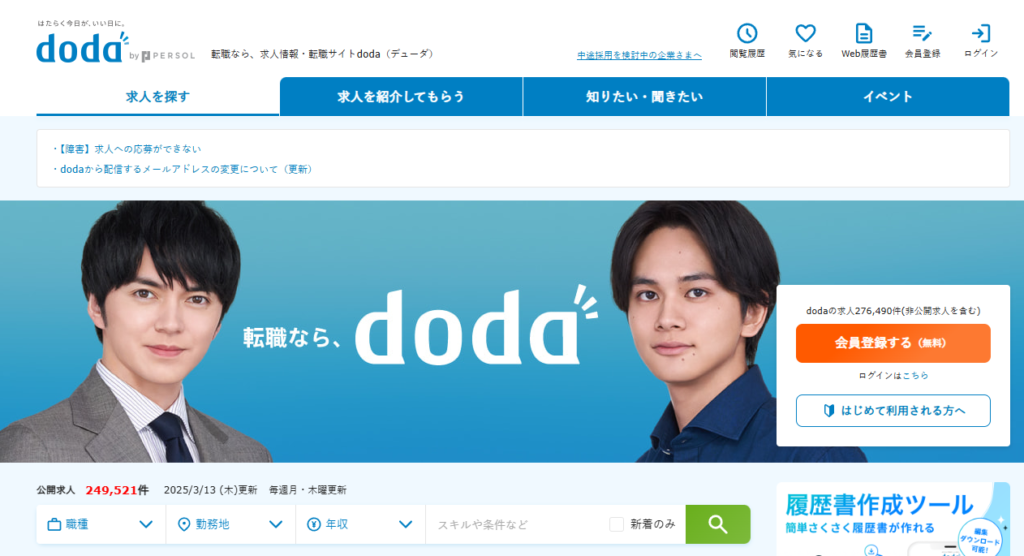
Task: Click the green magnifier search button
Action: tap(718, 524)
